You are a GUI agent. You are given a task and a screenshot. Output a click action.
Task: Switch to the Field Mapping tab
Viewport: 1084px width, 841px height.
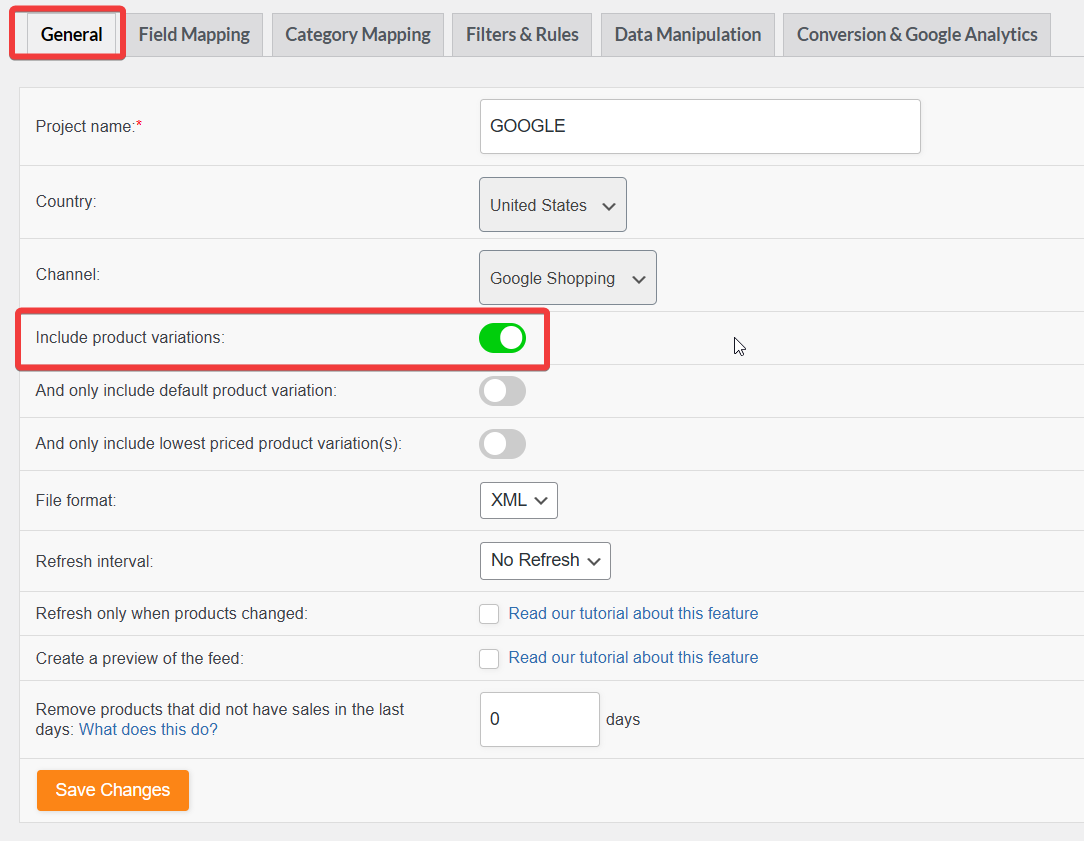coord(194,35)
